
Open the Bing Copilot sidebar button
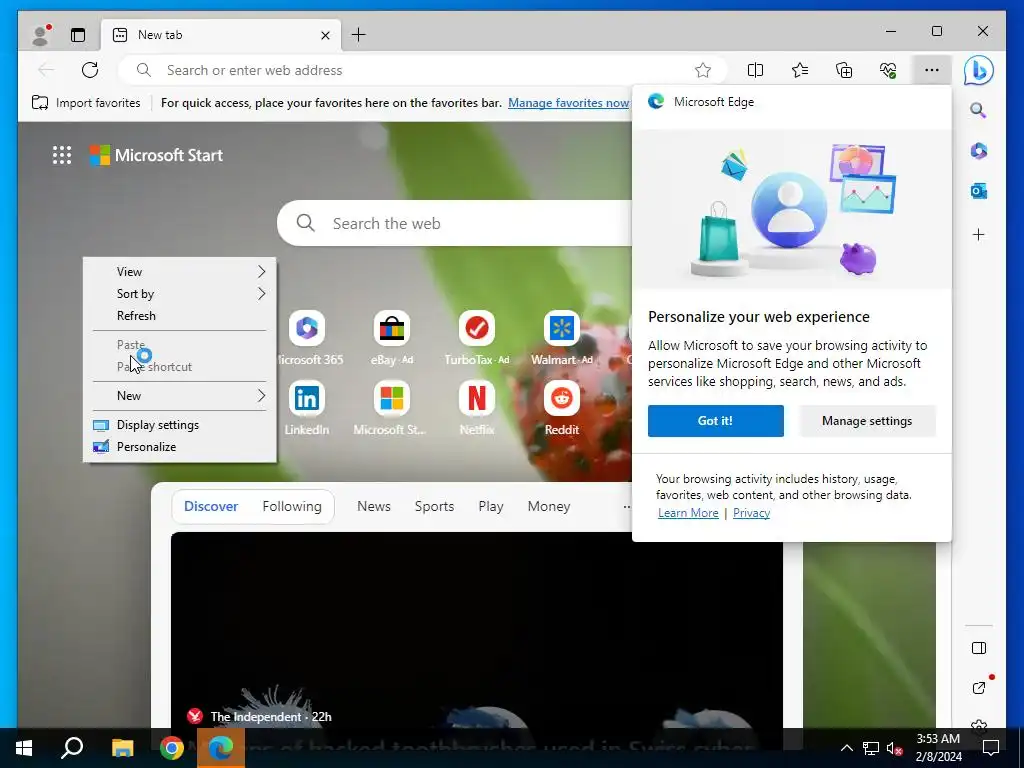[x=978, y=71]
